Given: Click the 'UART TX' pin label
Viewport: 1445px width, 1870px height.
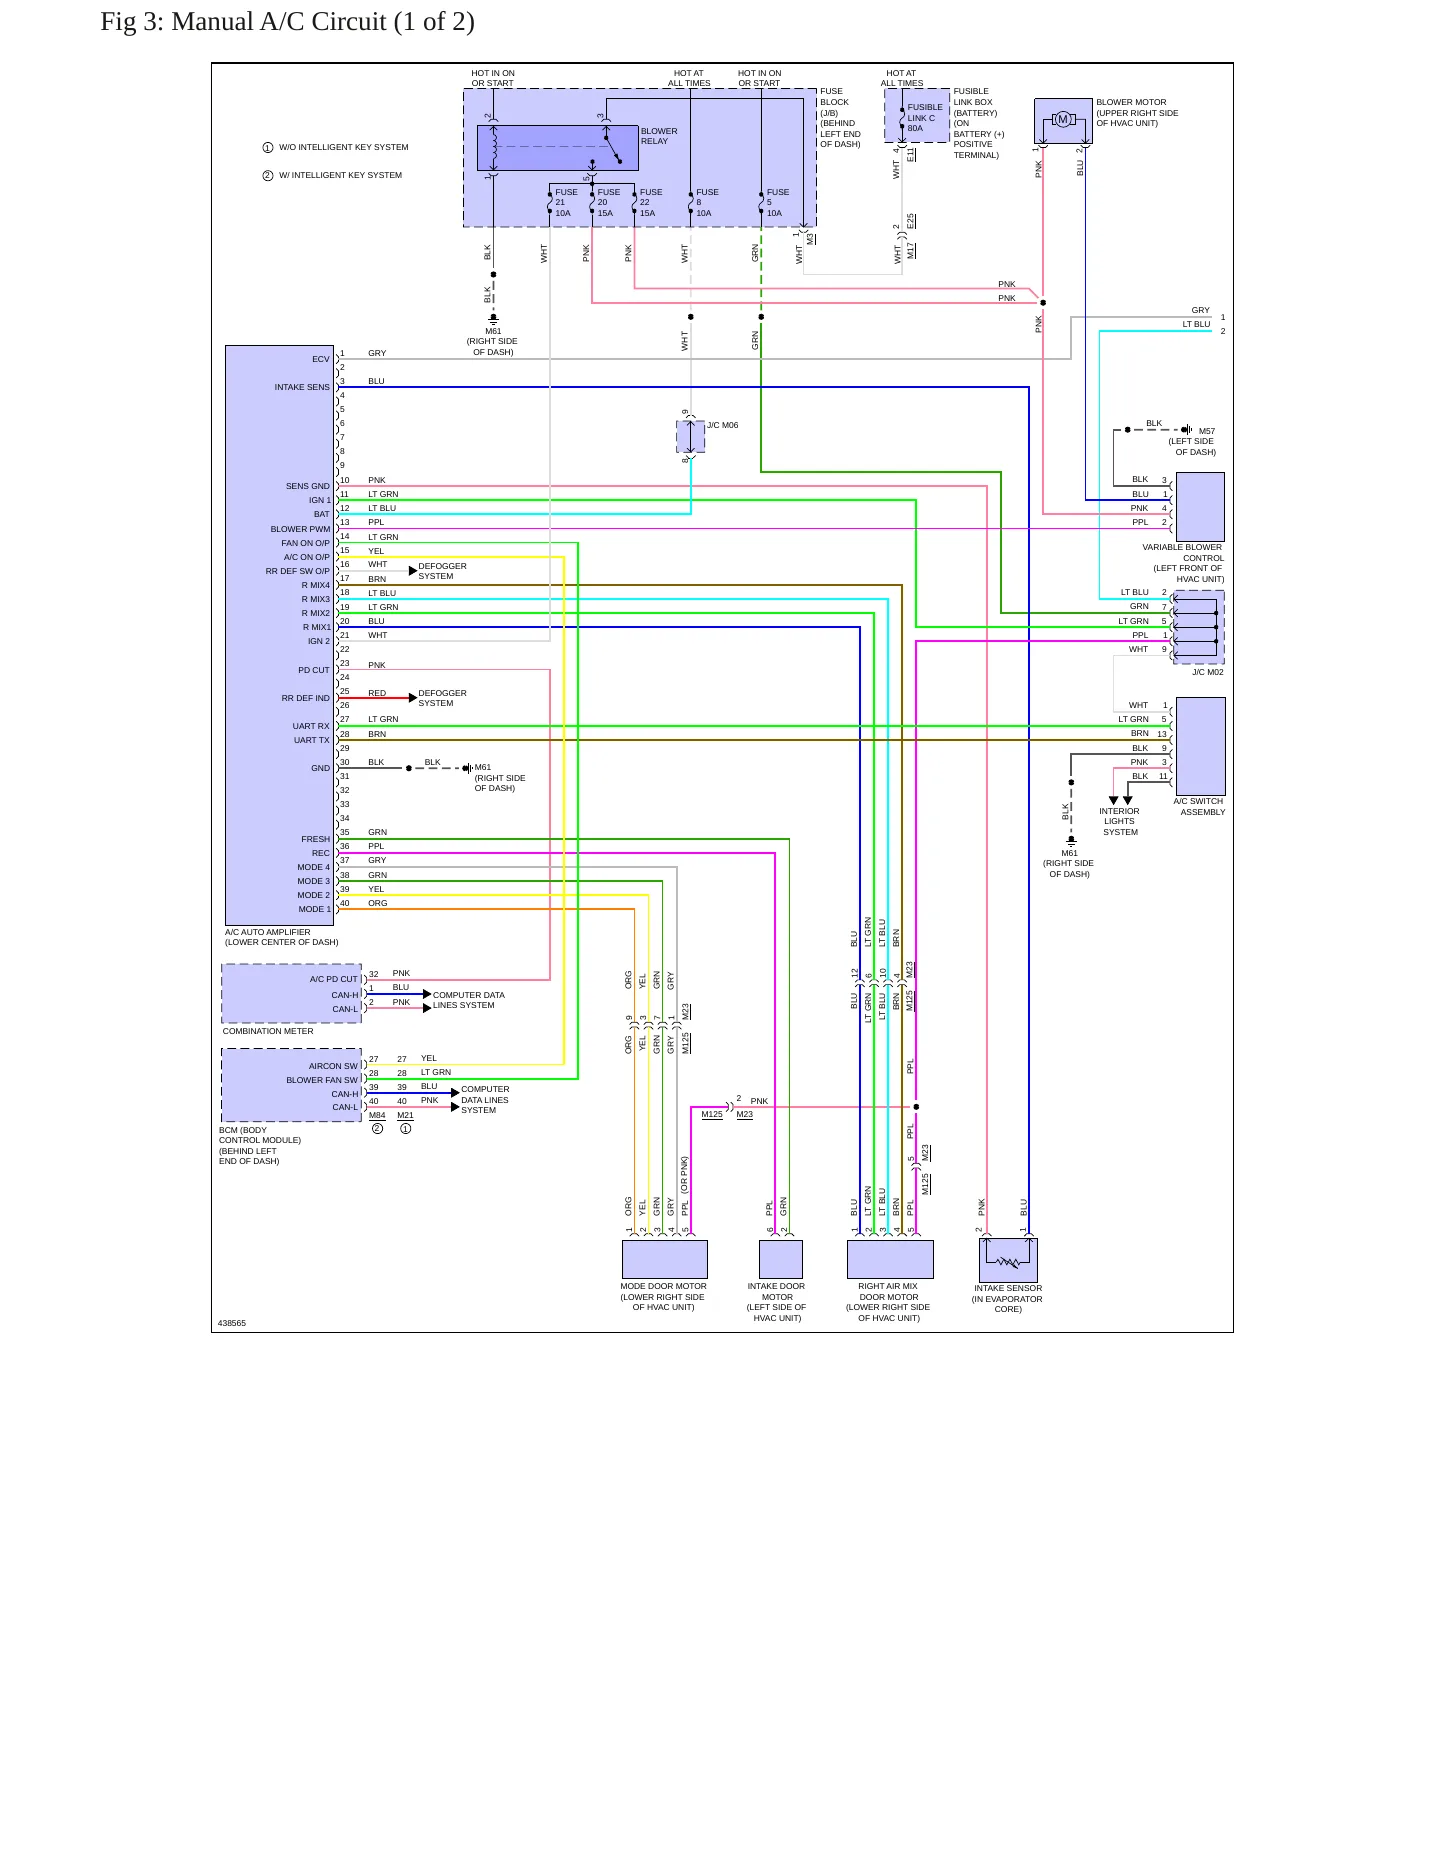Looking at the screenshot, I should pos(311,741).
